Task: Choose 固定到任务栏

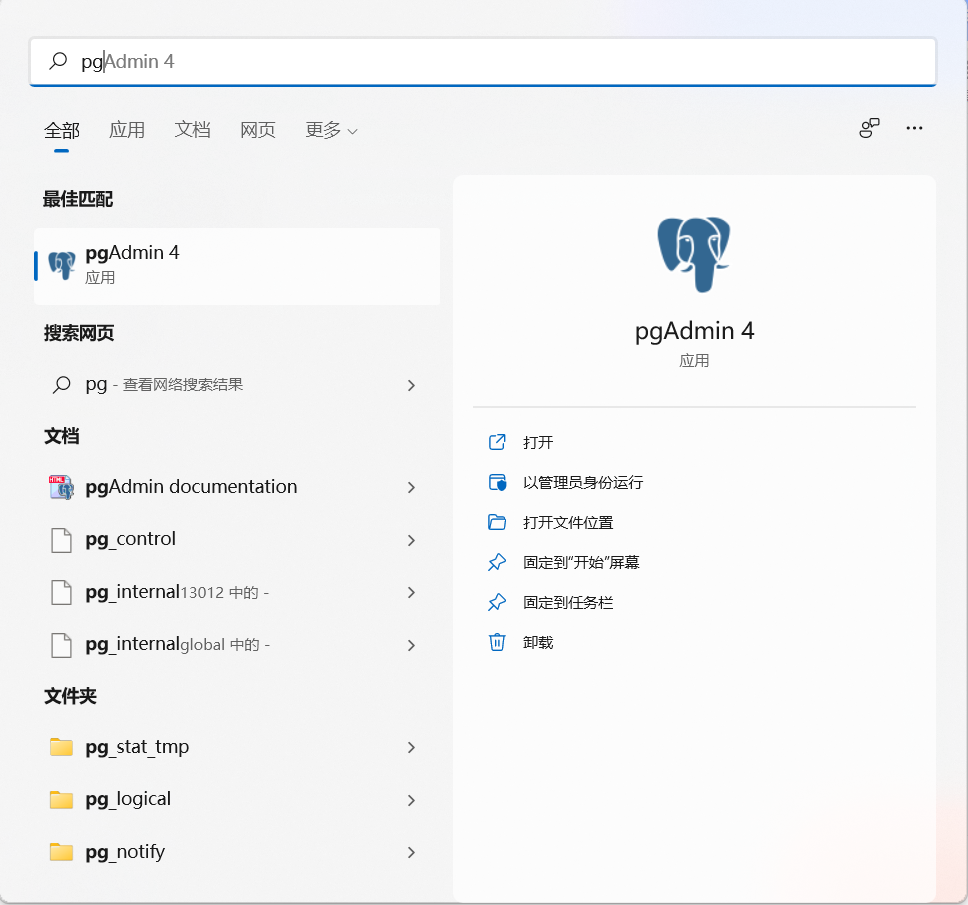Action: (568, 603)
